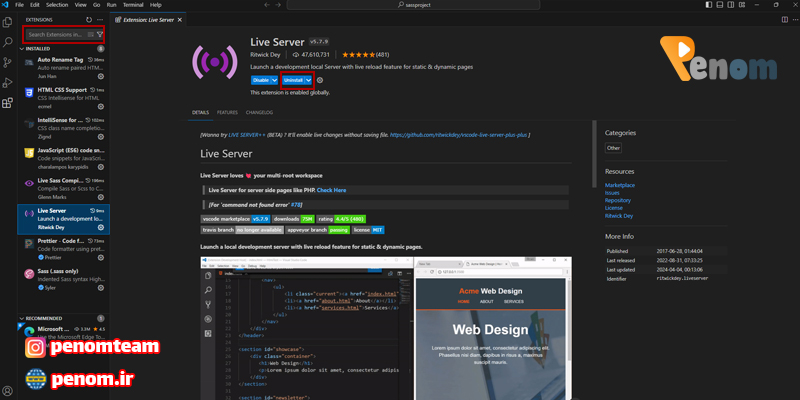Open Run and Debug view
The image size is (800, 400).
[x=7, y=82]
